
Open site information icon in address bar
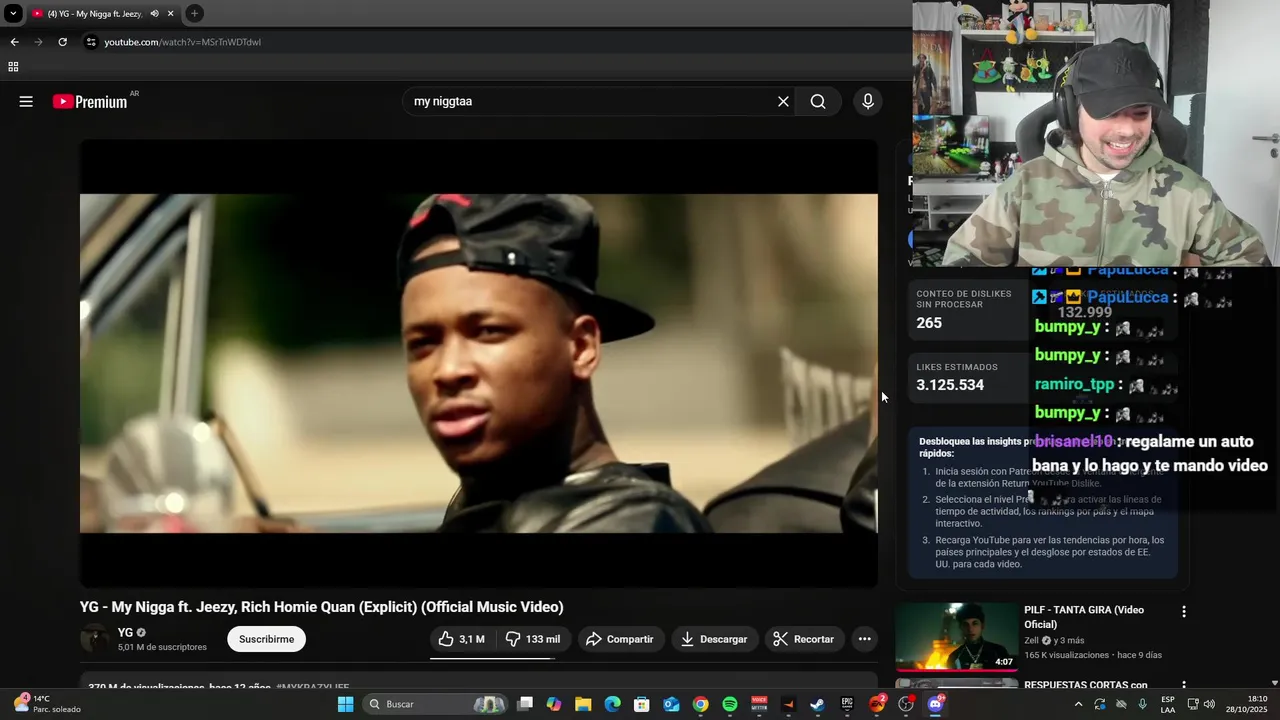coord(91,42)
